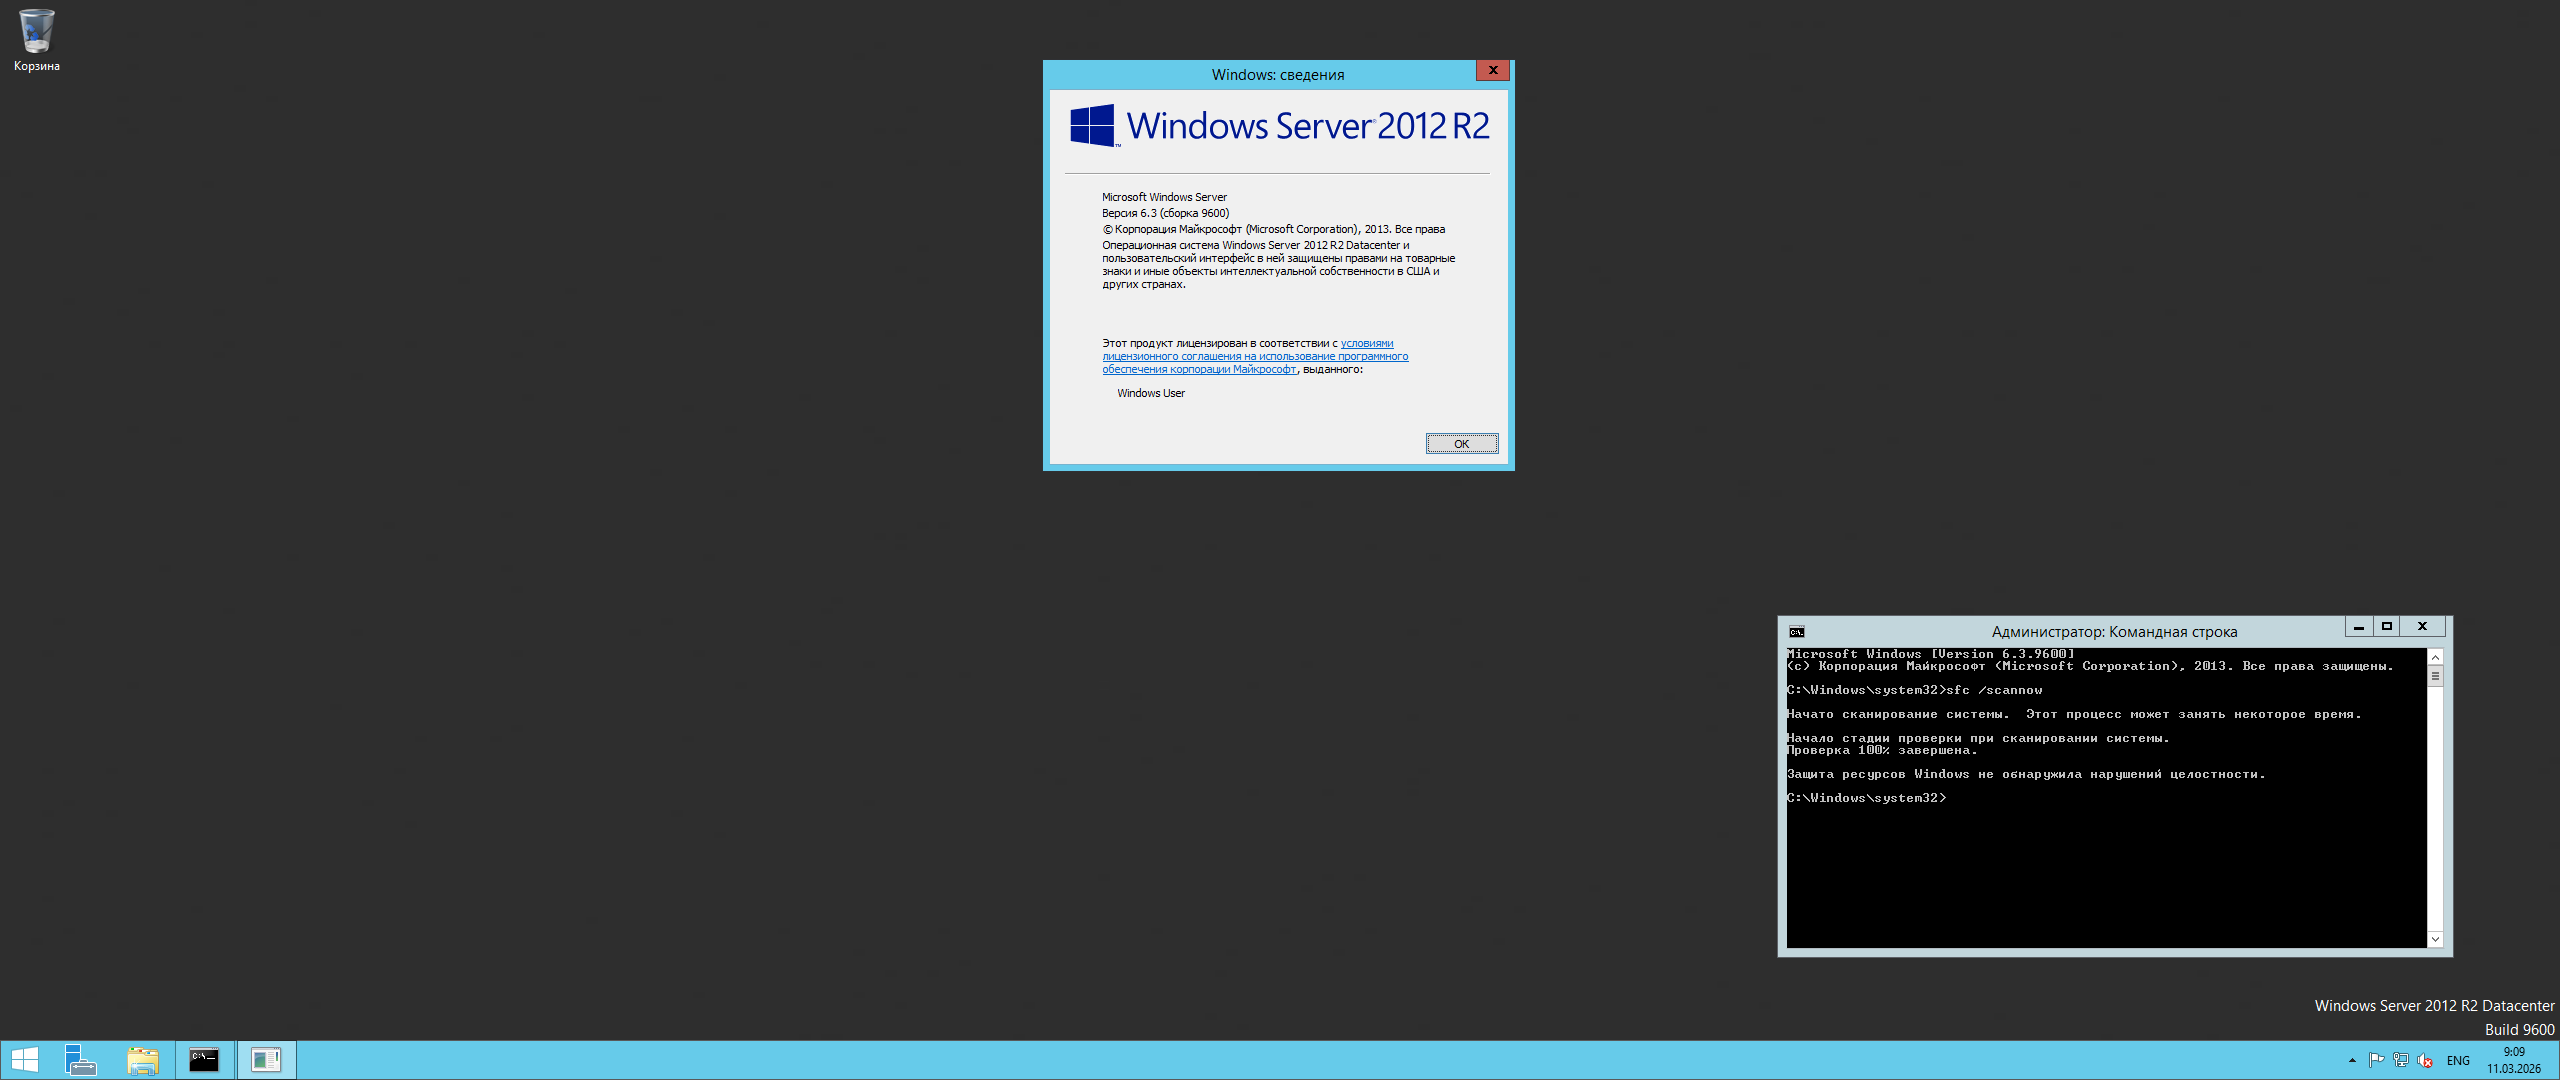Maximize the Command Prompt window

2387,627
